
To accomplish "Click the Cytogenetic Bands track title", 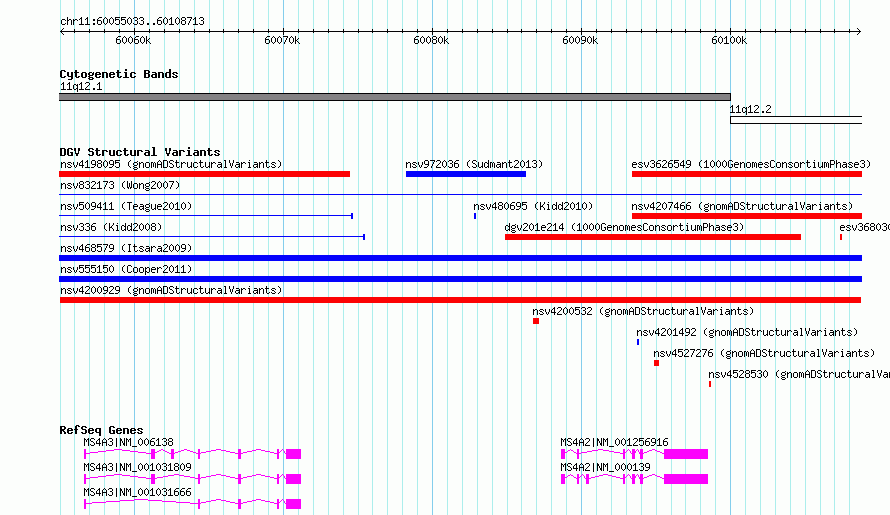I will click(119, 74).
